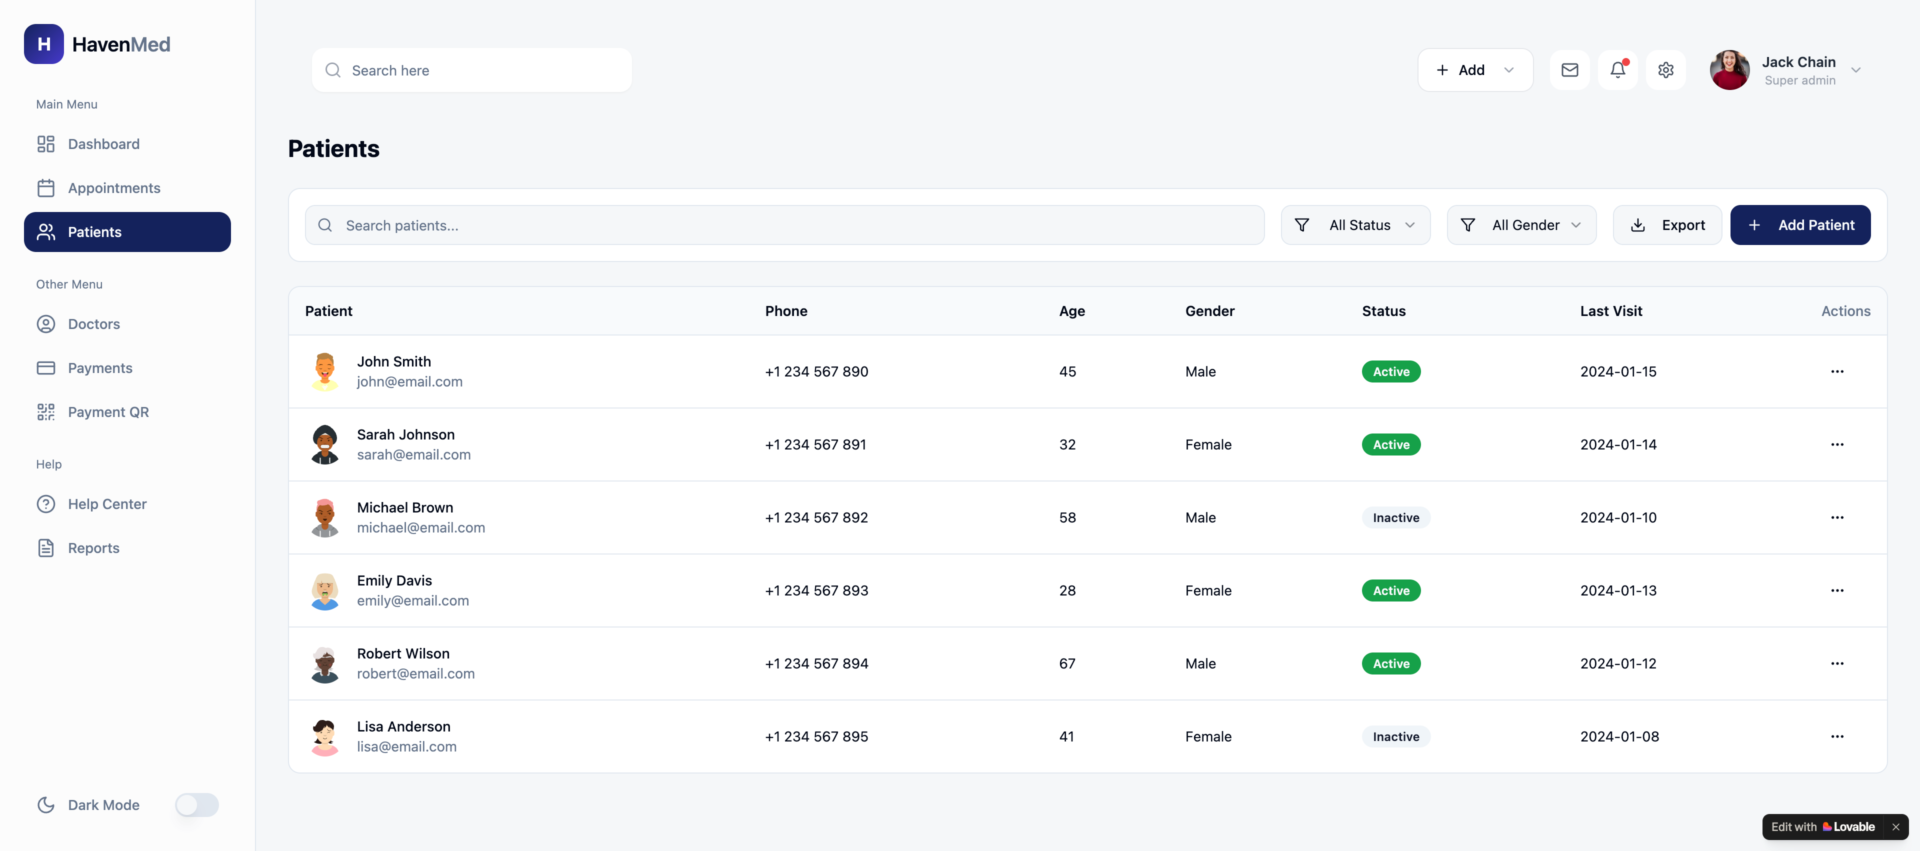Open actions menu for John Smith
Image resolution: width=1920 pixels, height=851 pixels.
[1836, 371]
